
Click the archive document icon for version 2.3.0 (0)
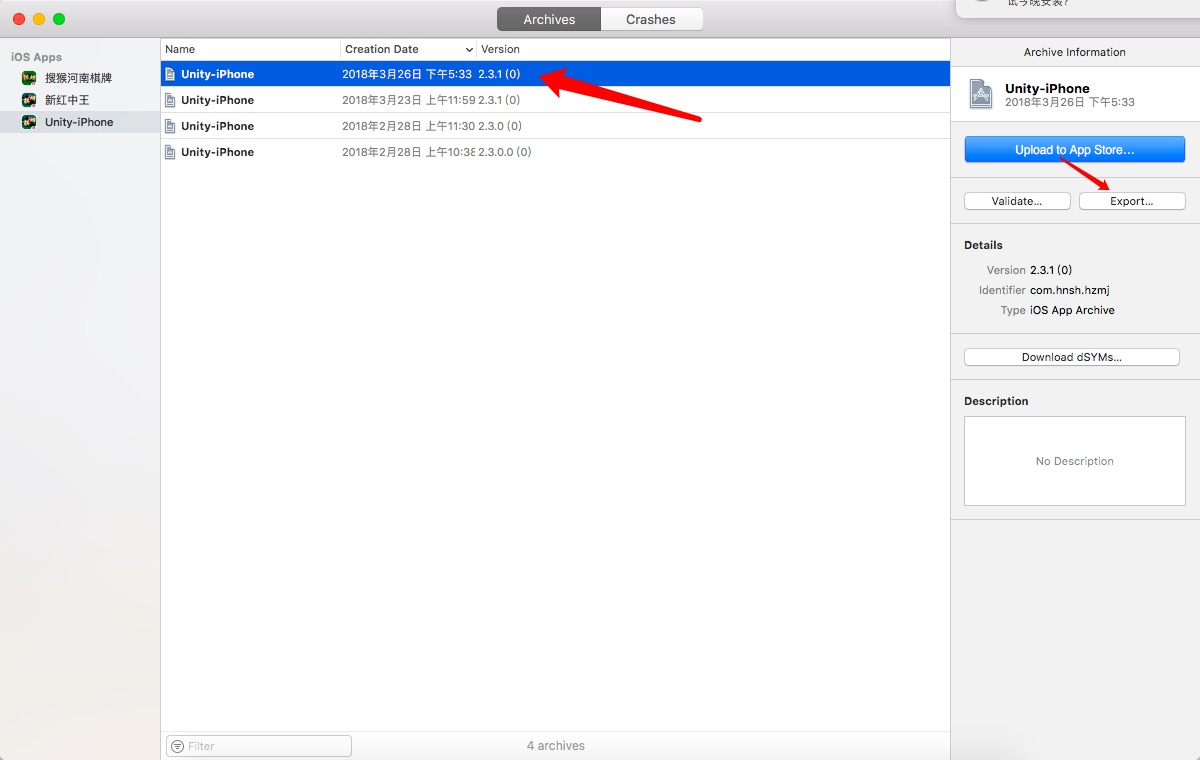click(x=169, y=126)
